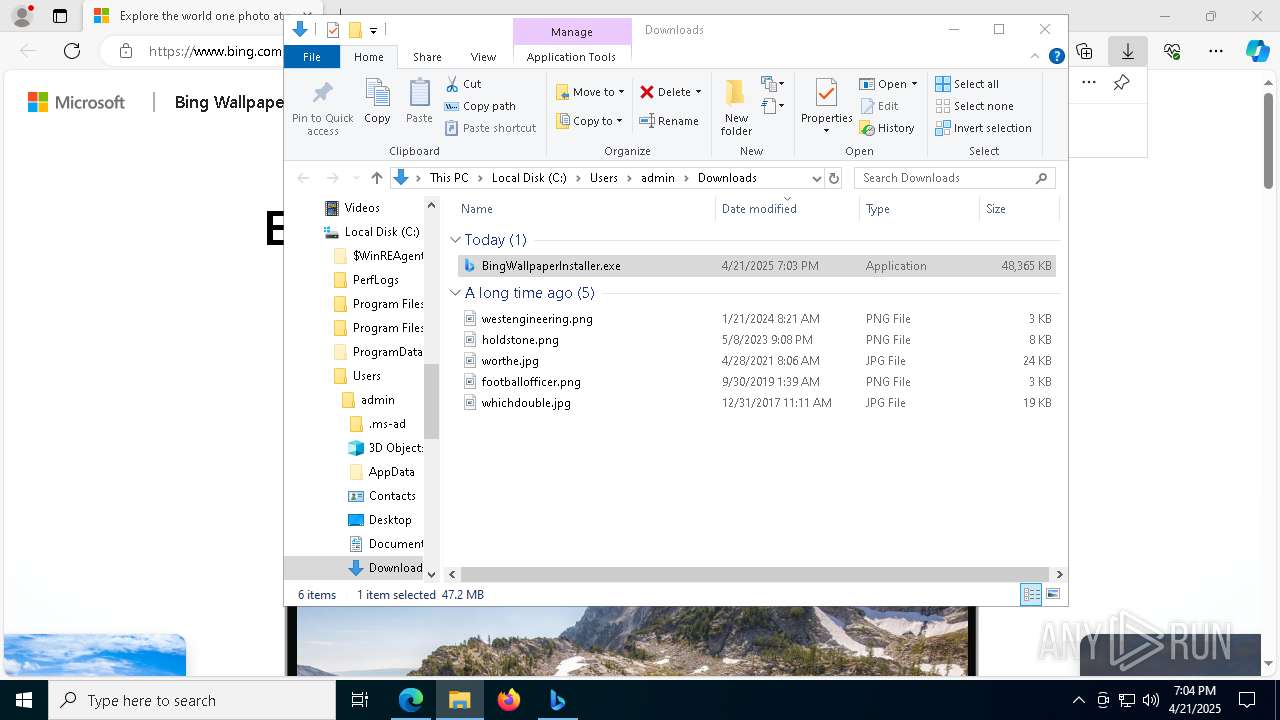
Task: Click the red Delete icon
Action: (x=647, y=92)
